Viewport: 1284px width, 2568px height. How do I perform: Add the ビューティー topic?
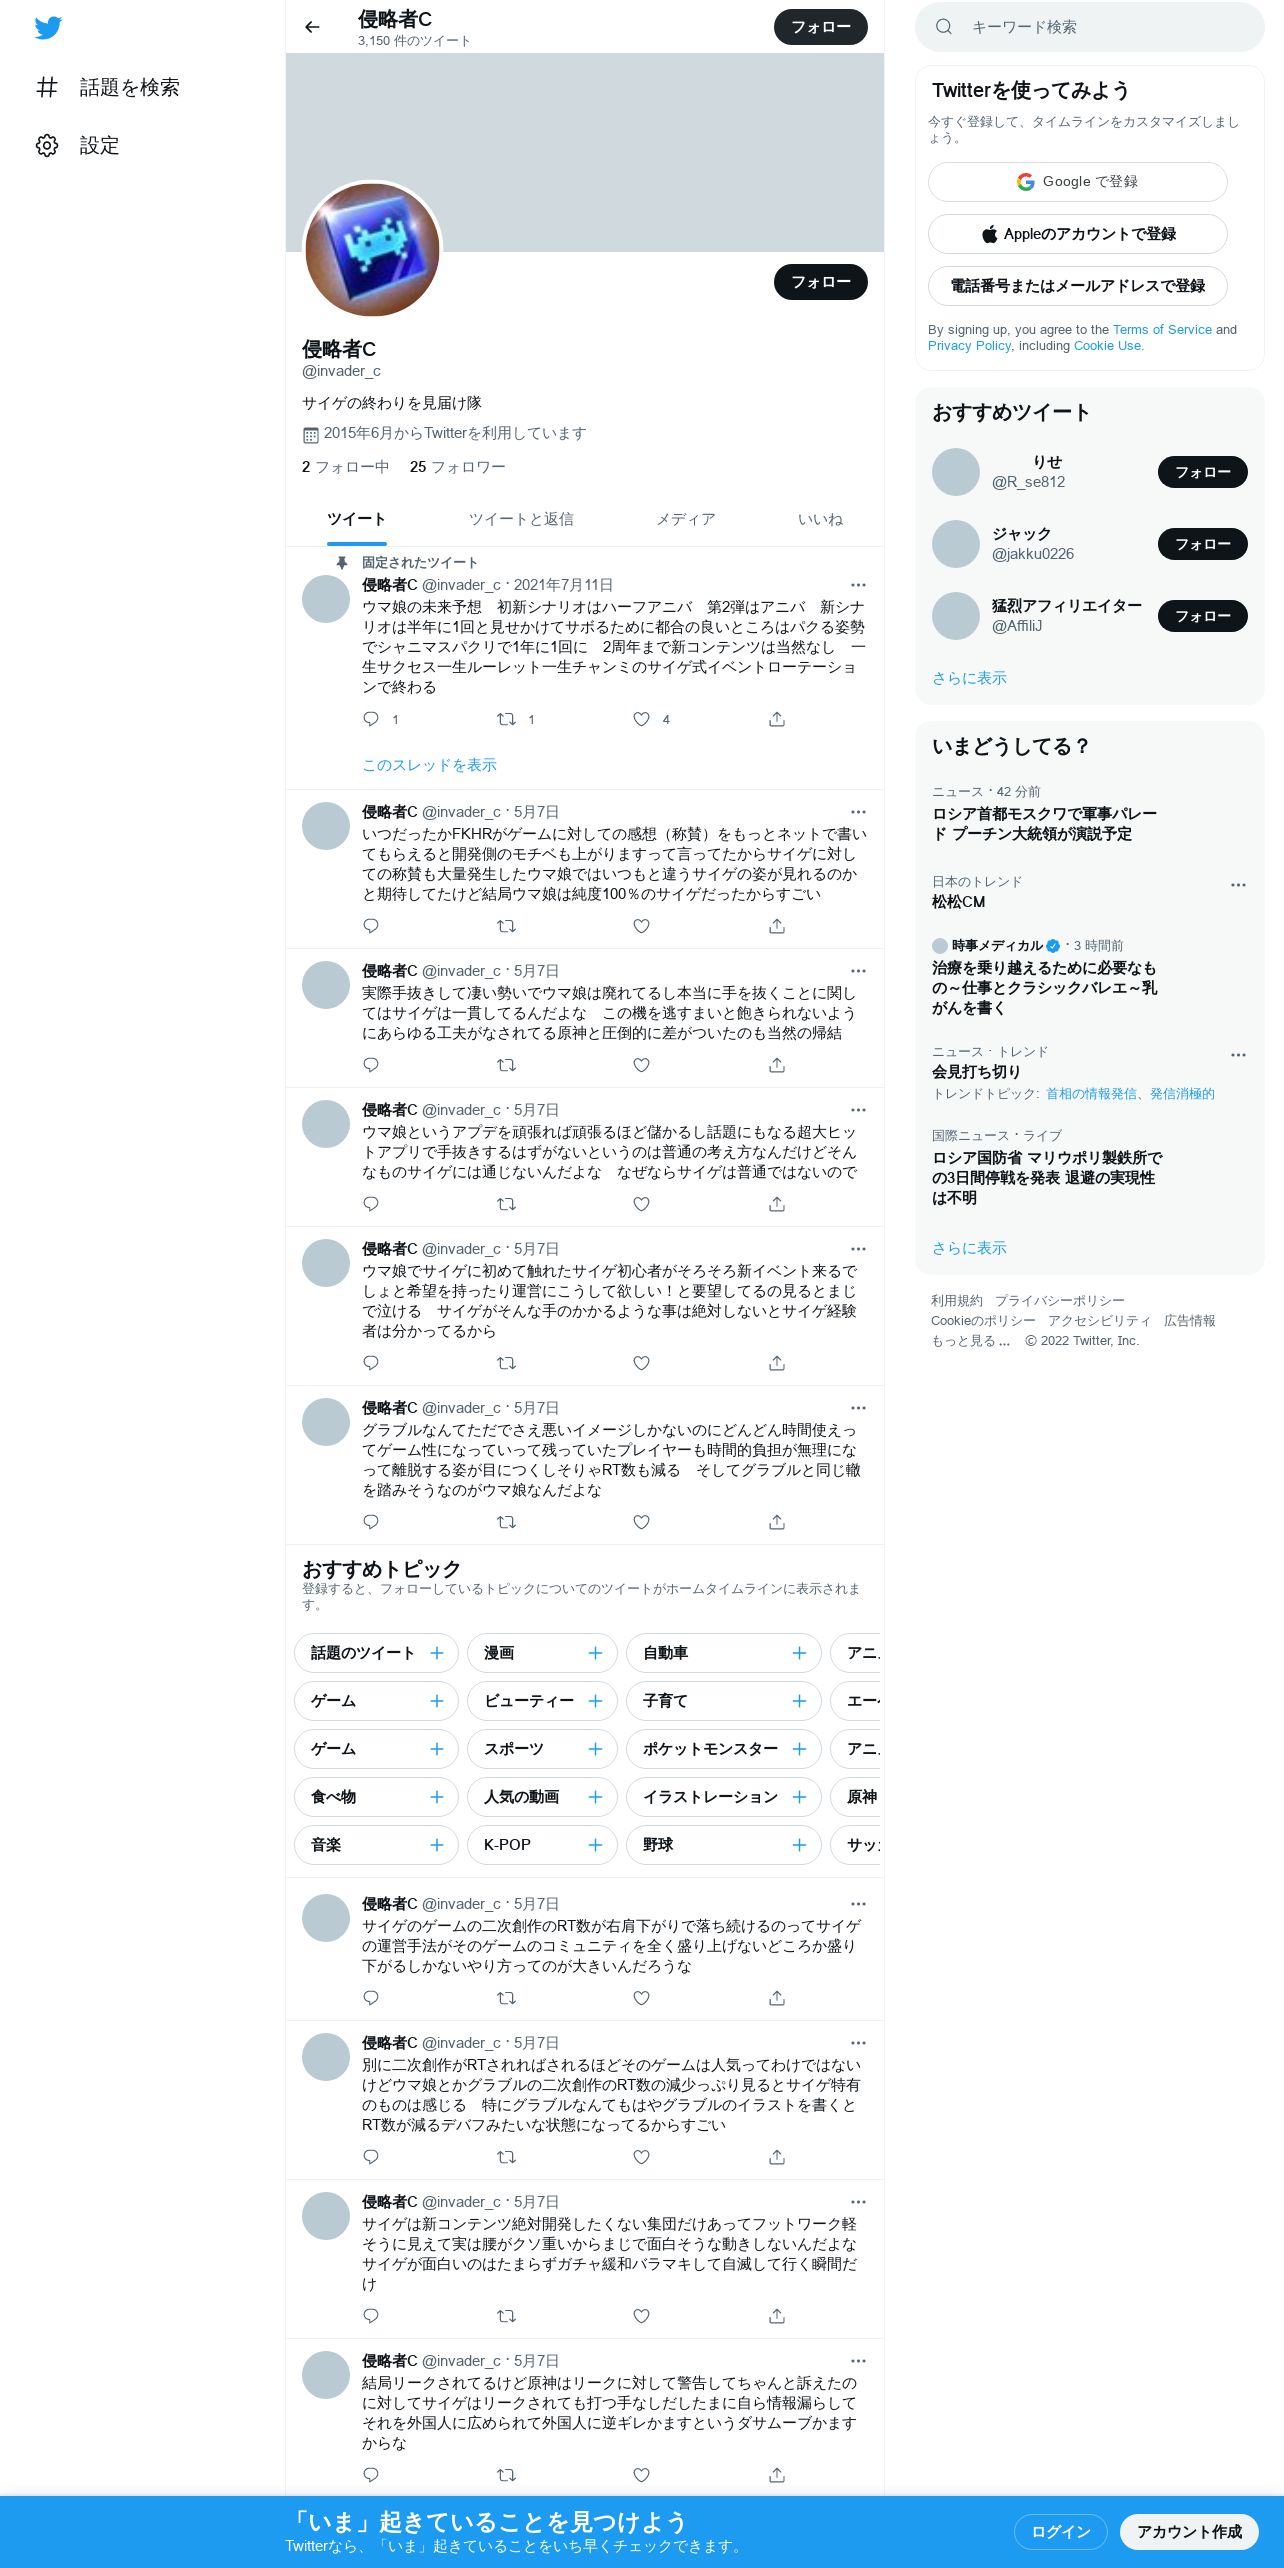595,1701
